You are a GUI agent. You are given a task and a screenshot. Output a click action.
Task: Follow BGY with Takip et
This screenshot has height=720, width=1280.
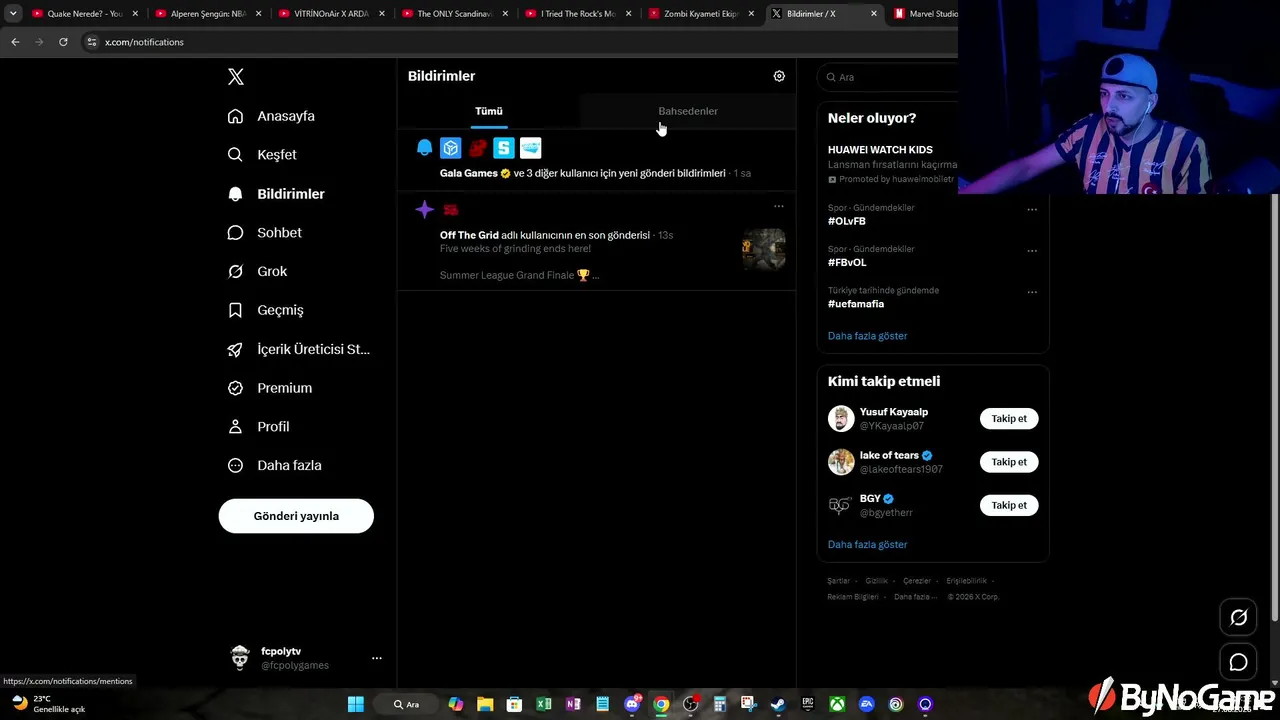click(x=1009, y=505)
